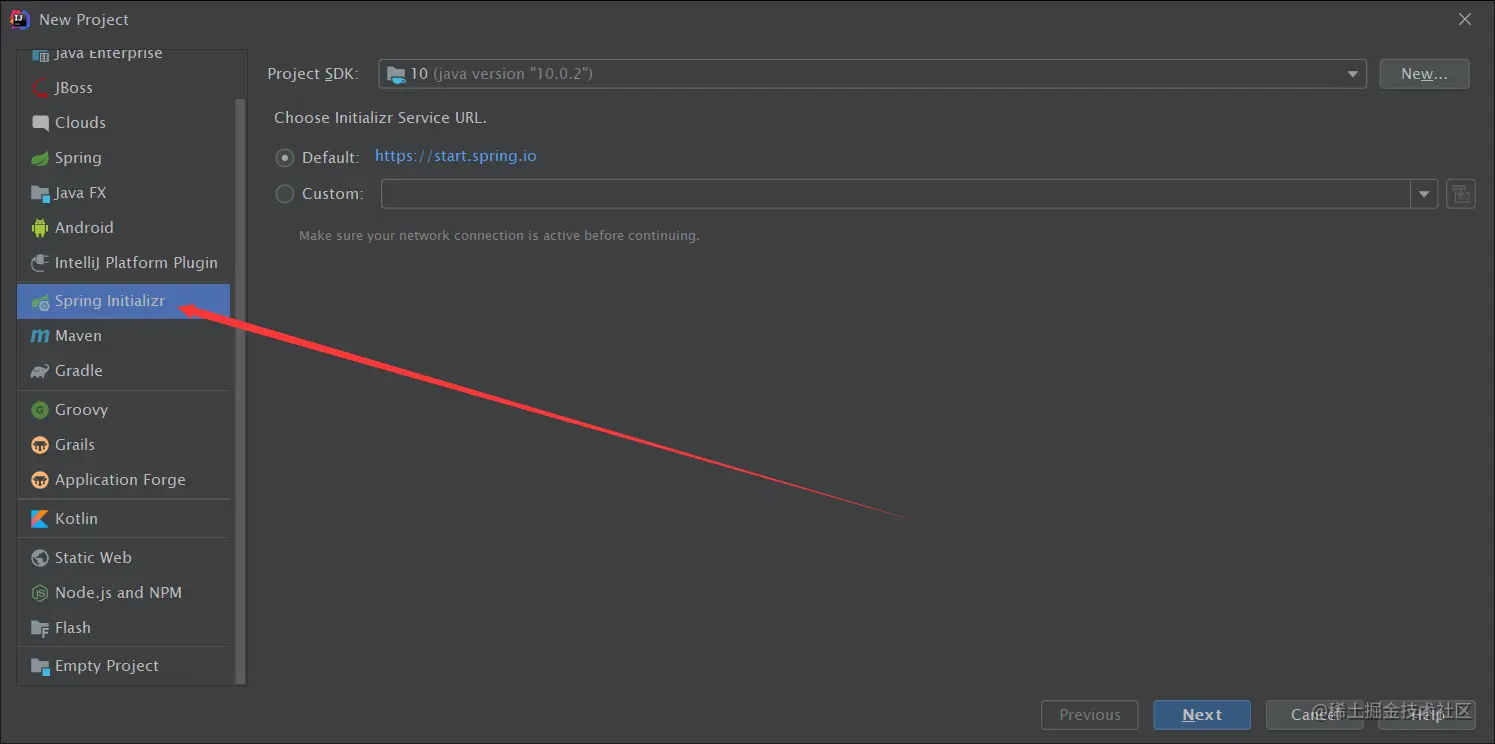Select the Custom URL radio button
Image resolution: width=1495 pixels, height=744 pixels.
[x=285, y=194]
